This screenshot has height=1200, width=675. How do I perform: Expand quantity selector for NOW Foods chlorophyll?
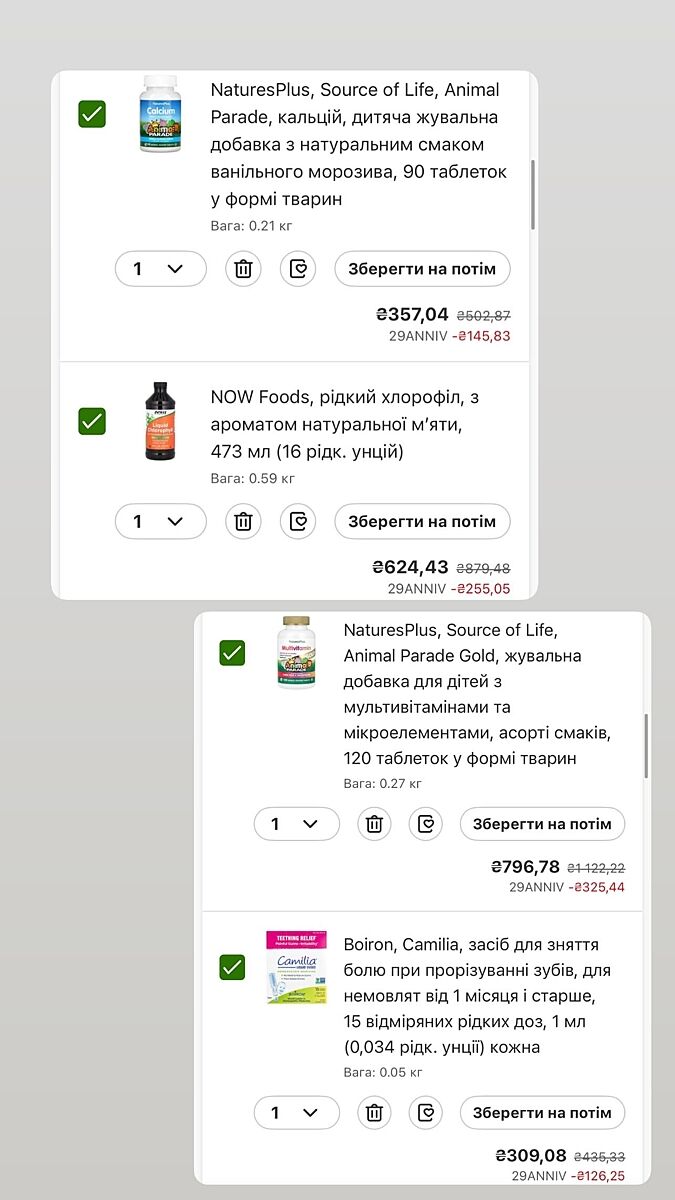pos(160,521)
